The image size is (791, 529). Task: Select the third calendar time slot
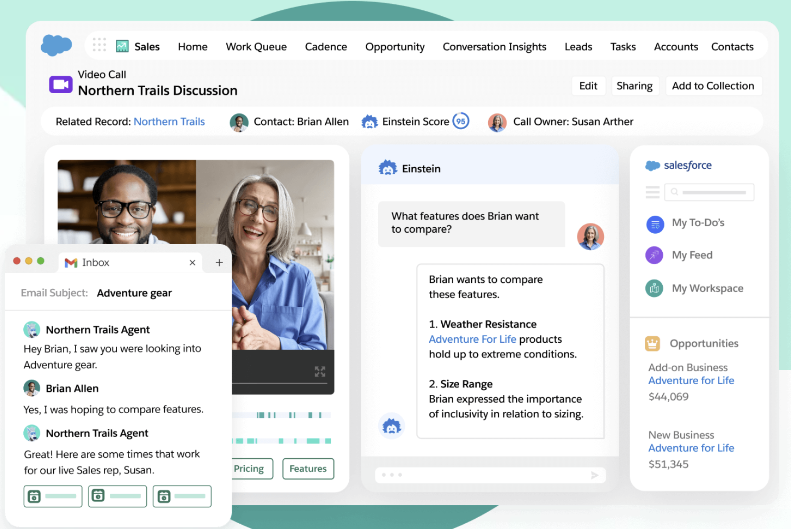click(182, 496)
